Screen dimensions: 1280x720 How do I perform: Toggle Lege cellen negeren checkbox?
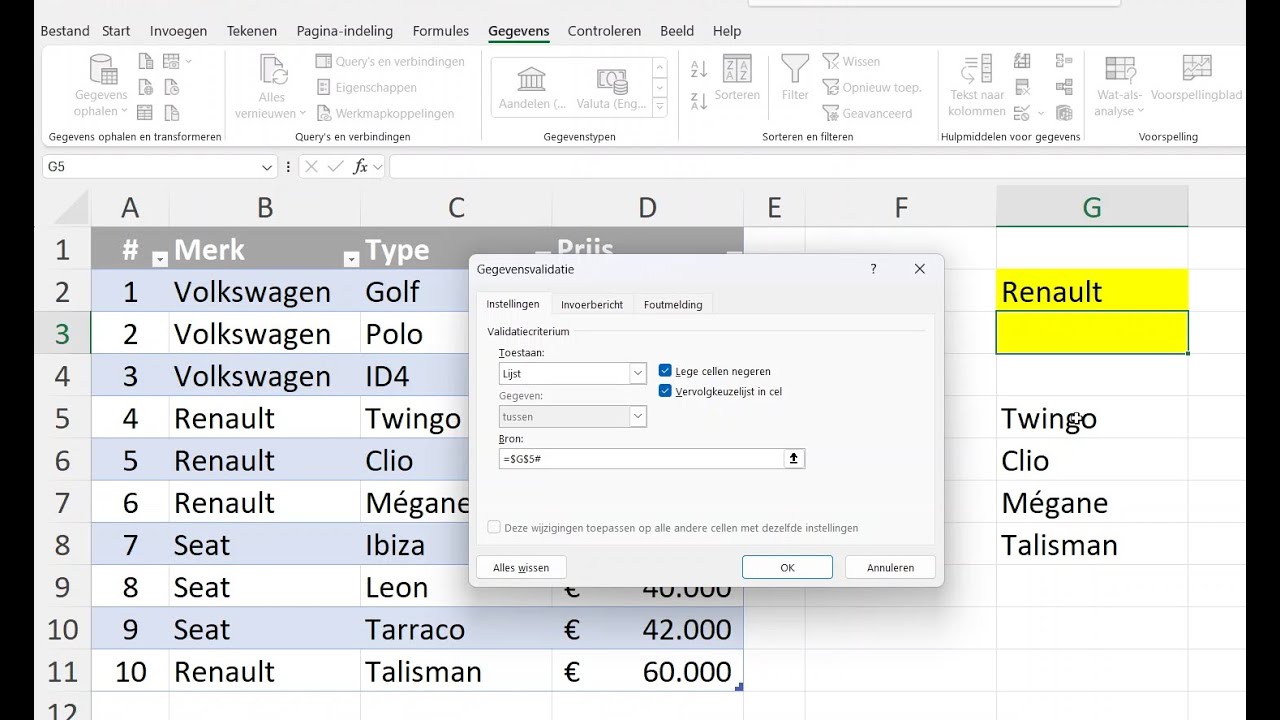[665, 371]
